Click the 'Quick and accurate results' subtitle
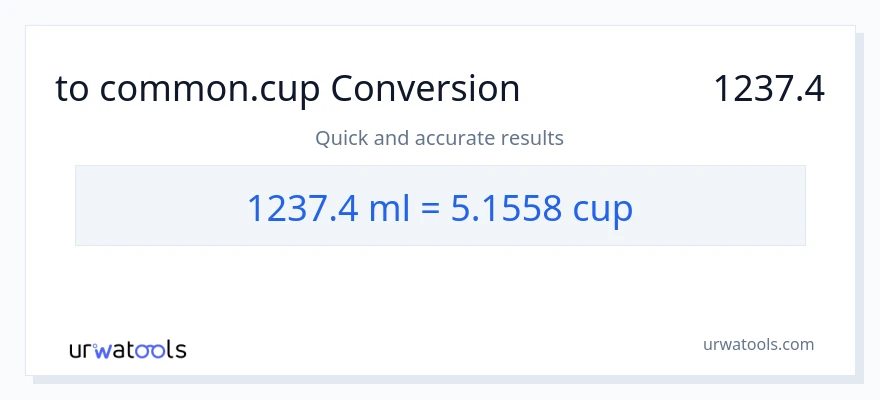The height and width of the screenshot is (400, 880). point(439,138)
